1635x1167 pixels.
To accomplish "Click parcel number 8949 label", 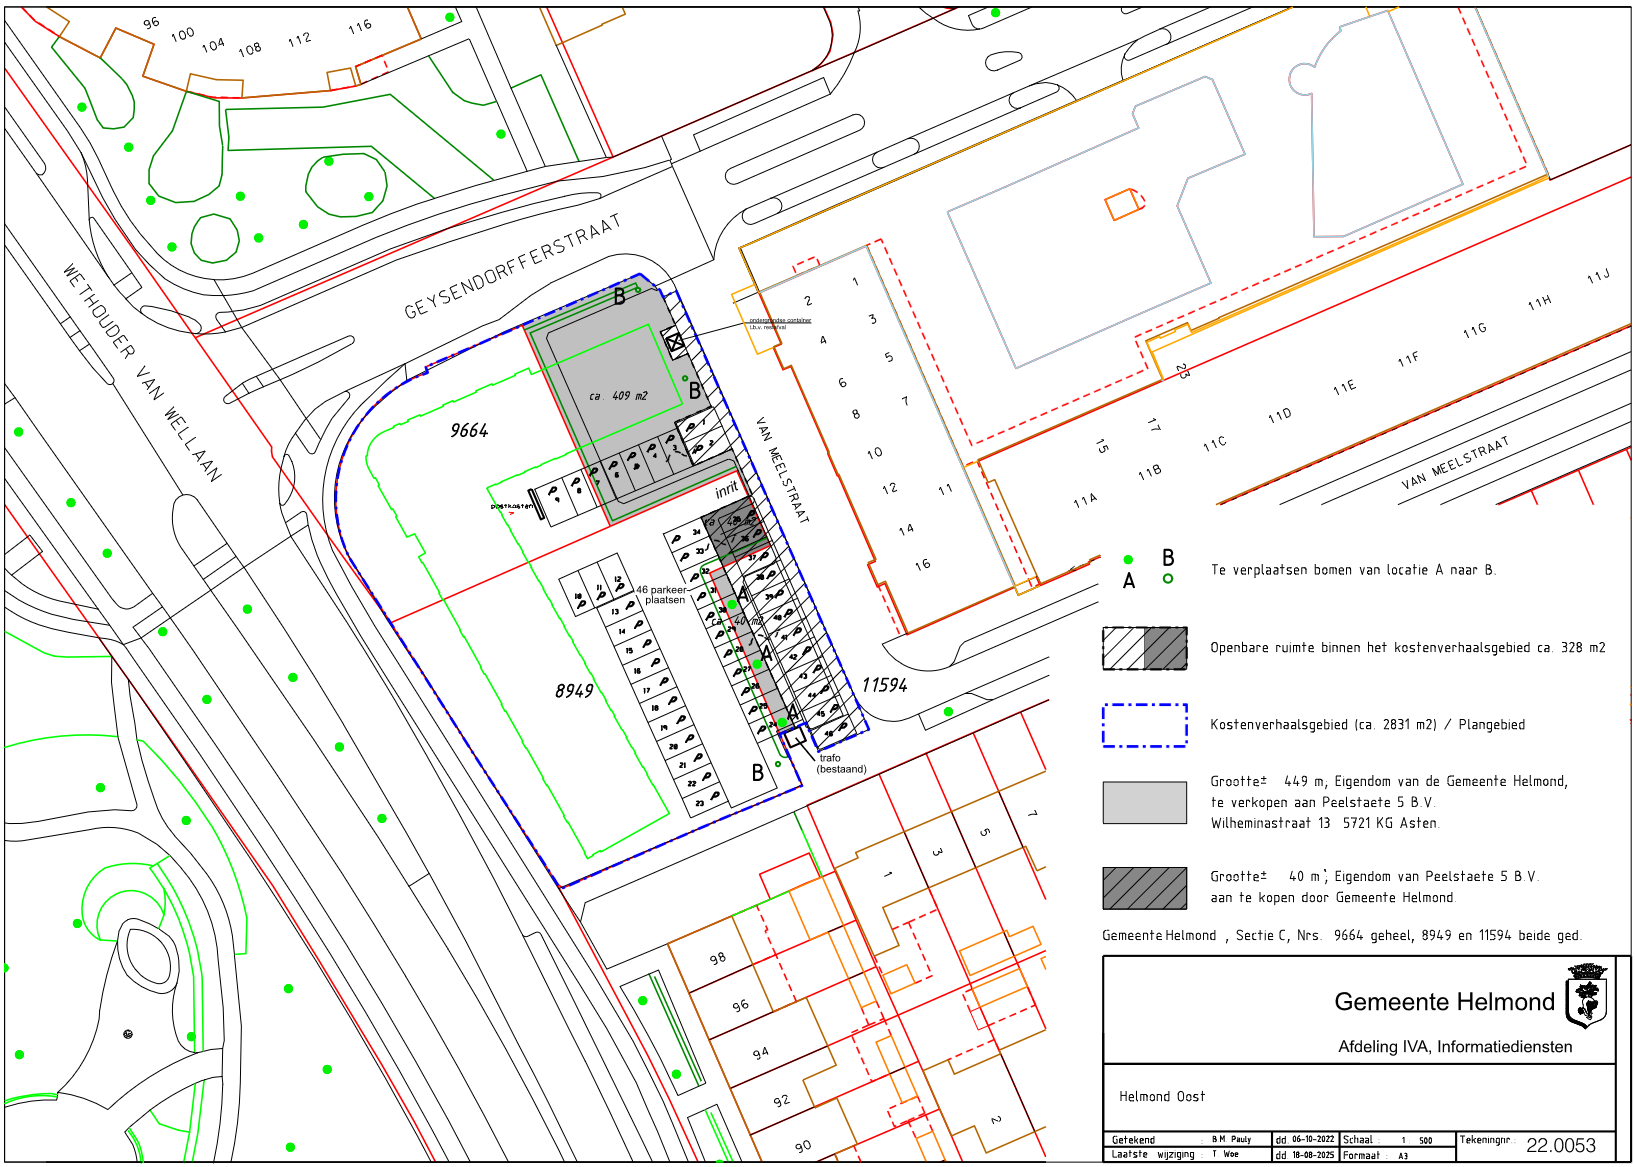I will click(x=574, y=691).
